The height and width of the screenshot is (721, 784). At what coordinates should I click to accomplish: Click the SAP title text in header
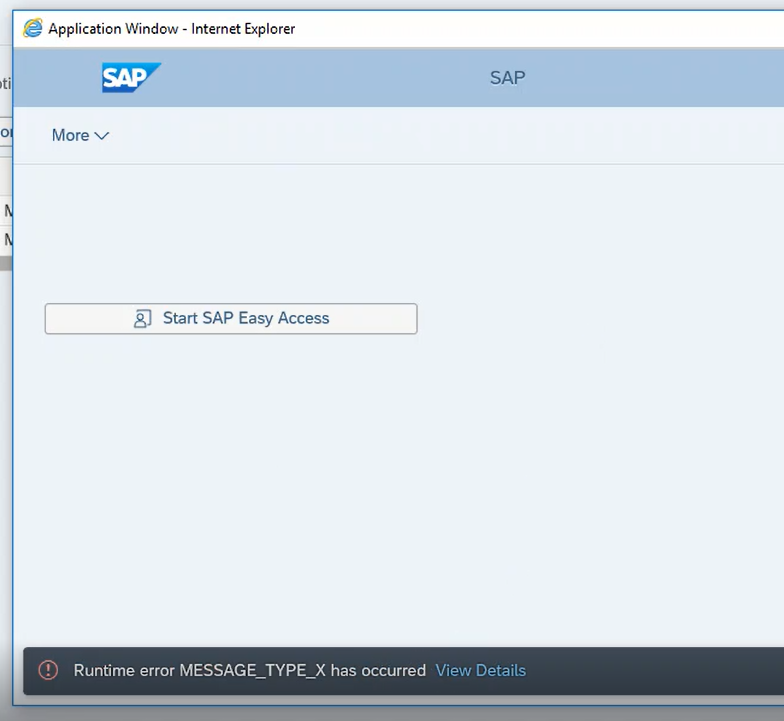point(508,78)
